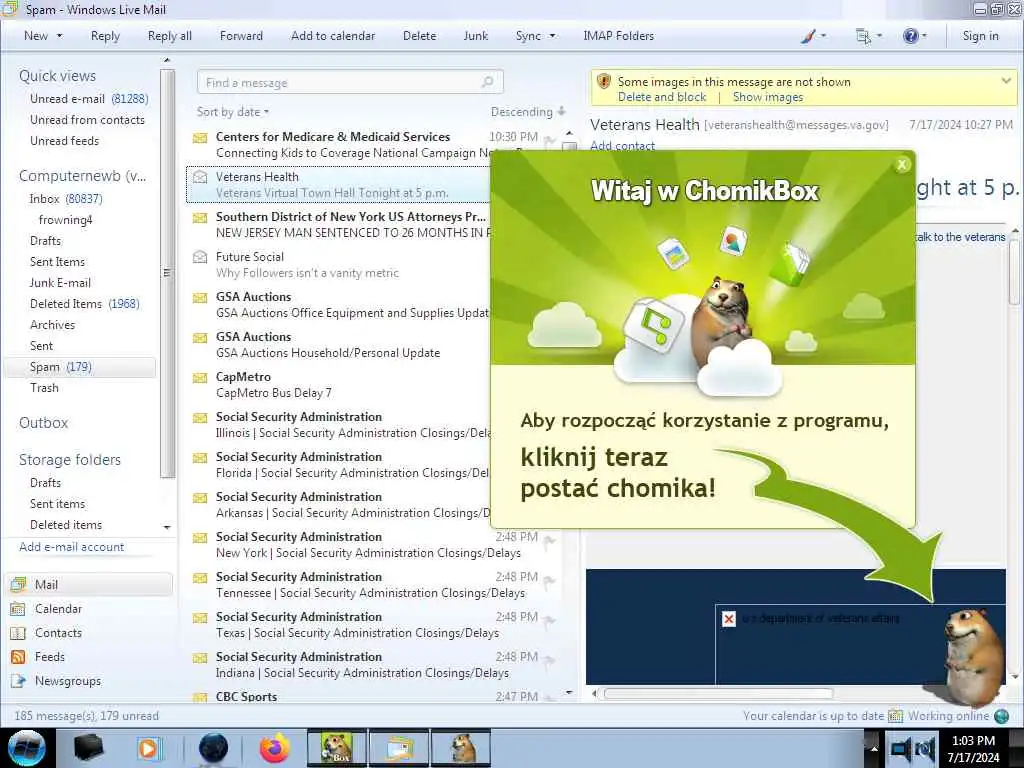Select Unread from contacts view
The image size is (1024, 768).
tap(88, 120)
